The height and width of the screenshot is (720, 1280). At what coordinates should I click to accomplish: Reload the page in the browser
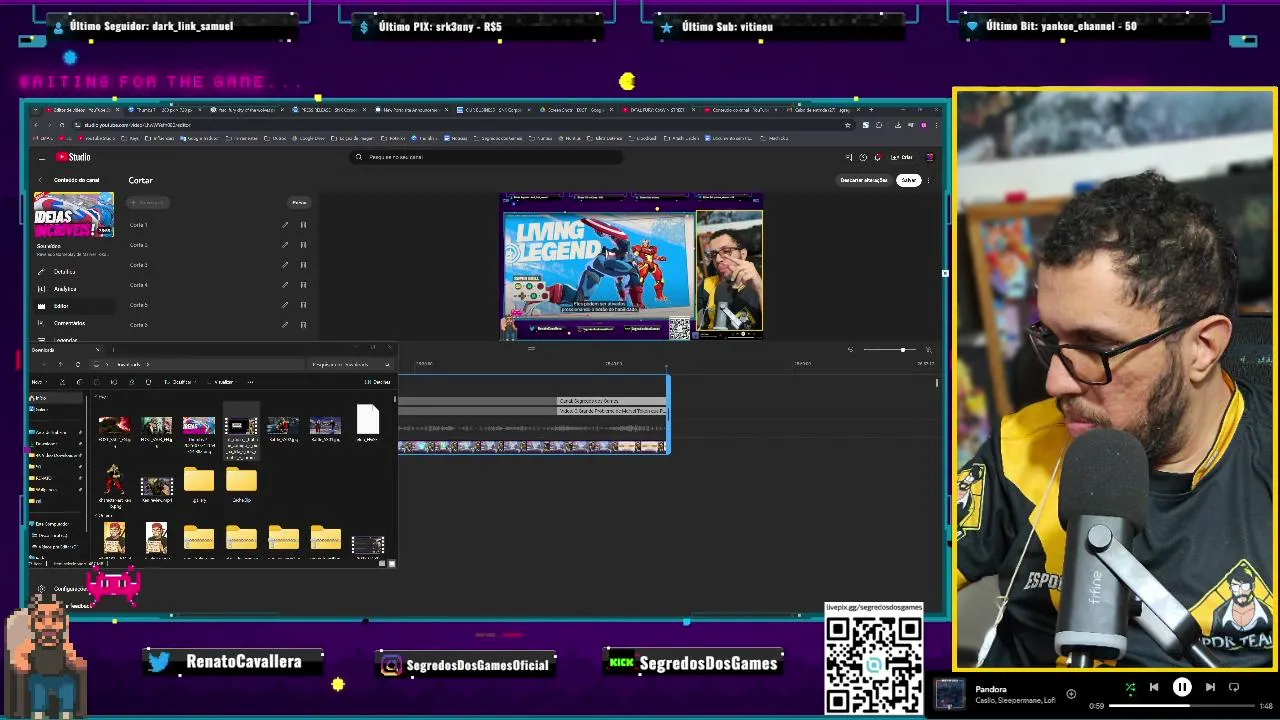[62, 125]
